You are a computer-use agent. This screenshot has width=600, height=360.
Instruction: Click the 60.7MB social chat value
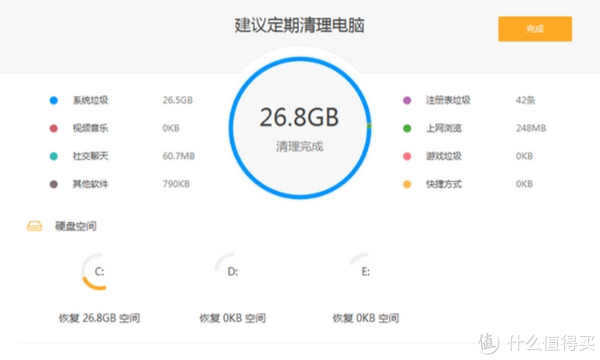coord(179,156)
